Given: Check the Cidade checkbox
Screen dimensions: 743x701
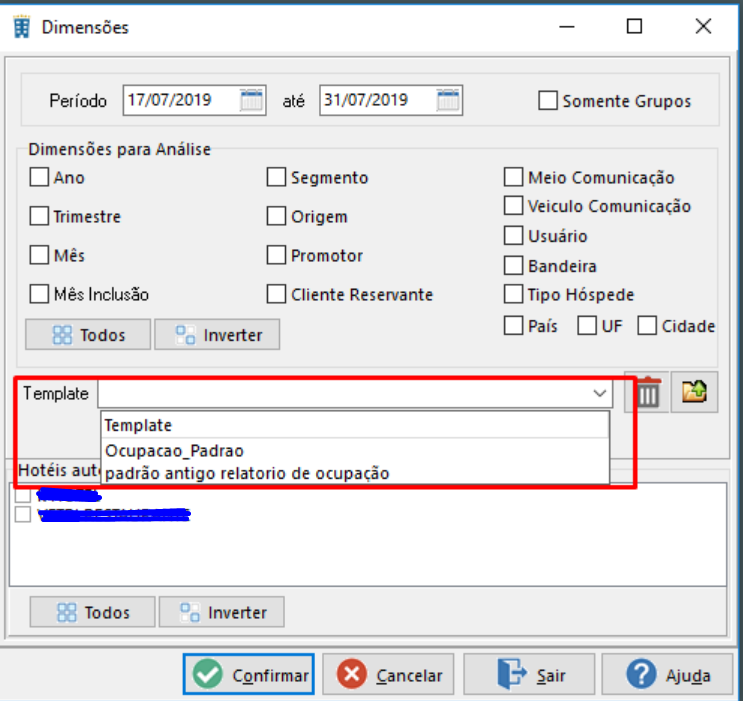Looking at the screenshot, I should (647, 325).
